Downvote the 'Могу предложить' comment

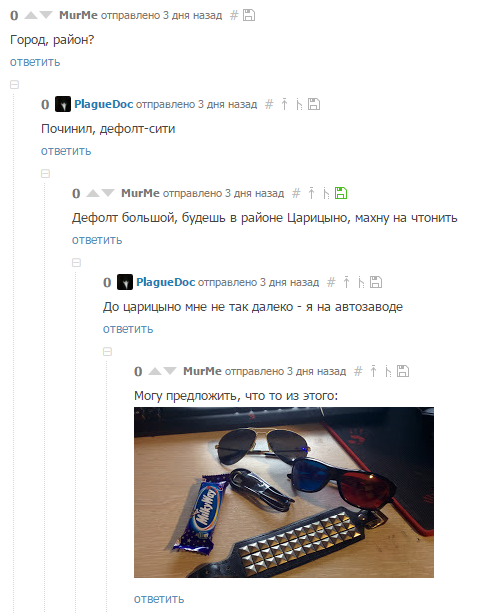(x=170, y=371)
